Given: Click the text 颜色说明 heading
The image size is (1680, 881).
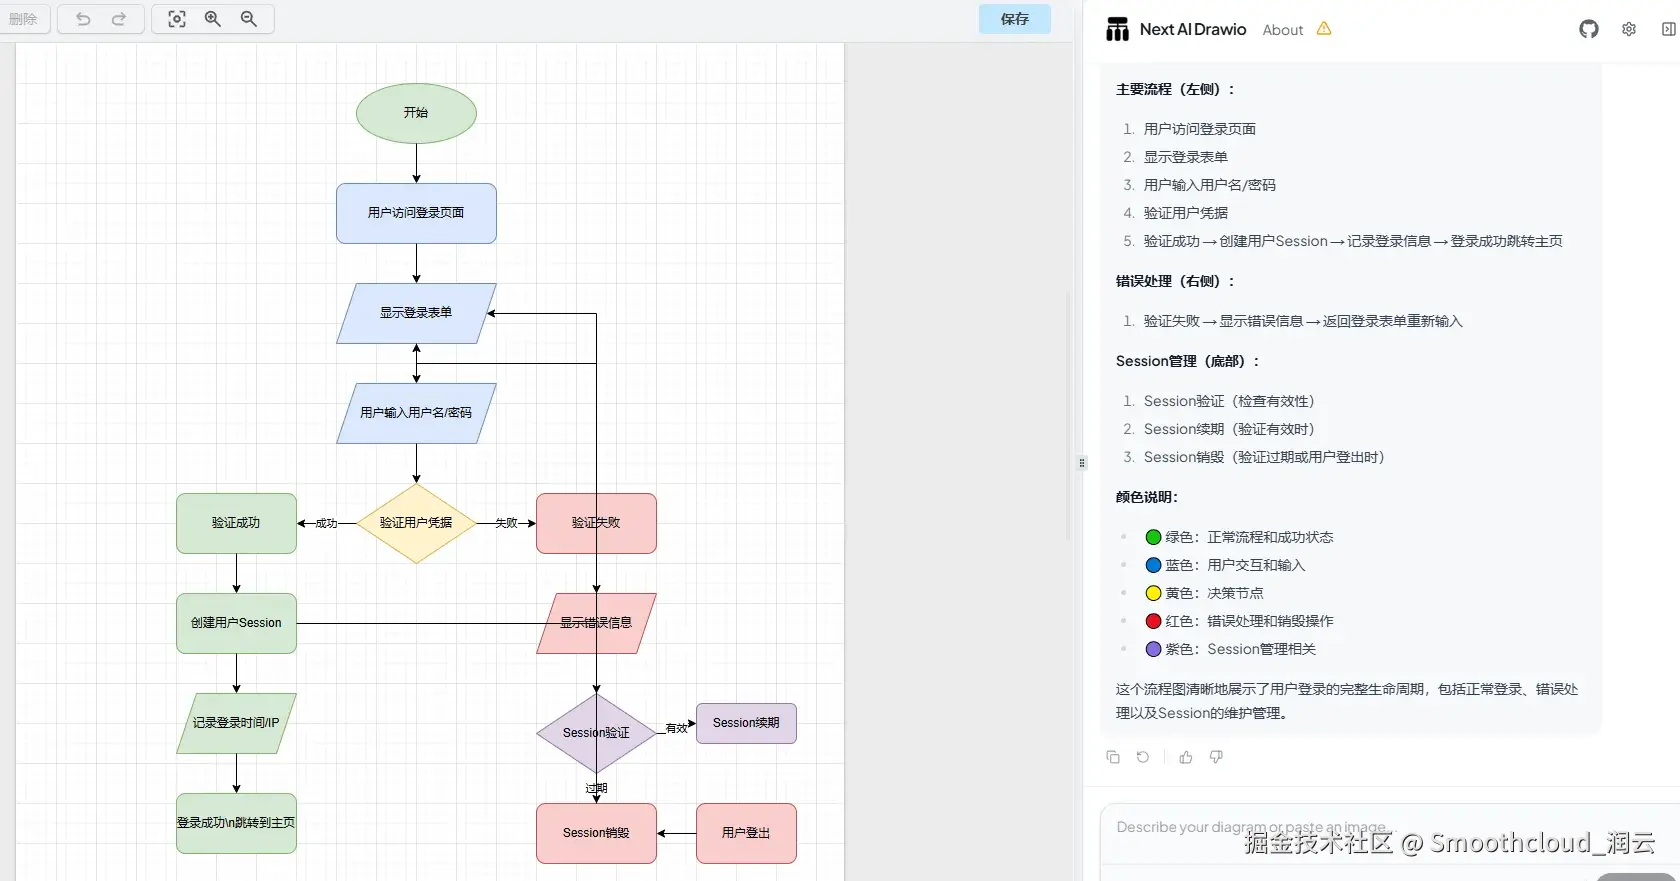Looking at the screenshot, I should point(1147,497).
